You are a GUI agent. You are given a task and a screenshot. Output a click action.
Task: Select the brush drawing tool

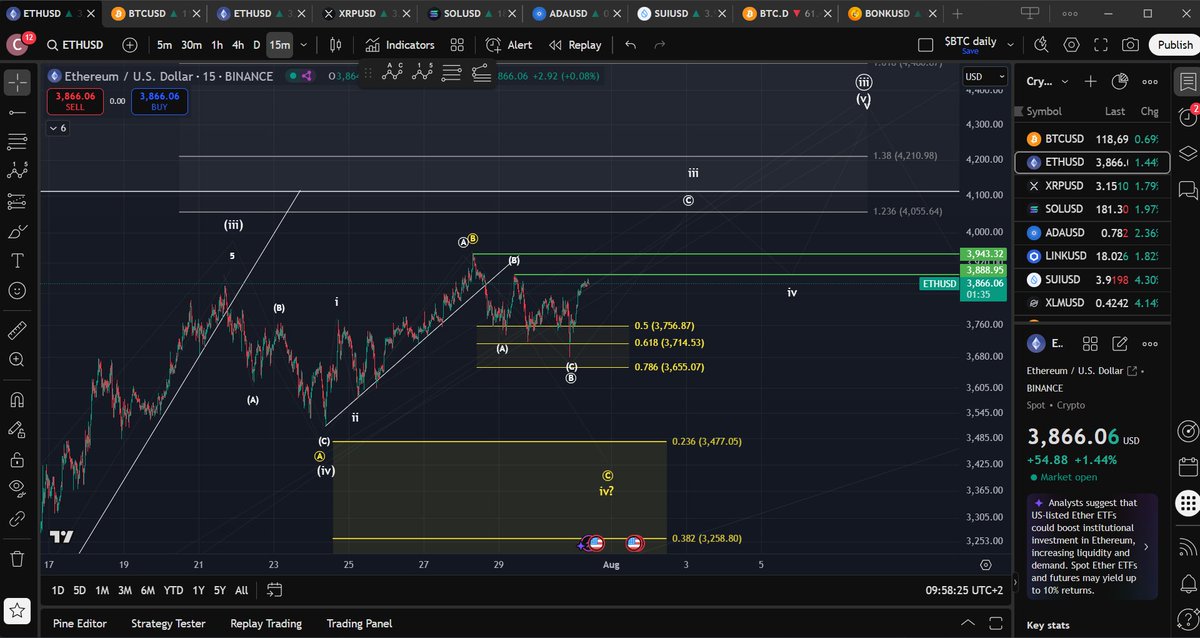[17, 231]
